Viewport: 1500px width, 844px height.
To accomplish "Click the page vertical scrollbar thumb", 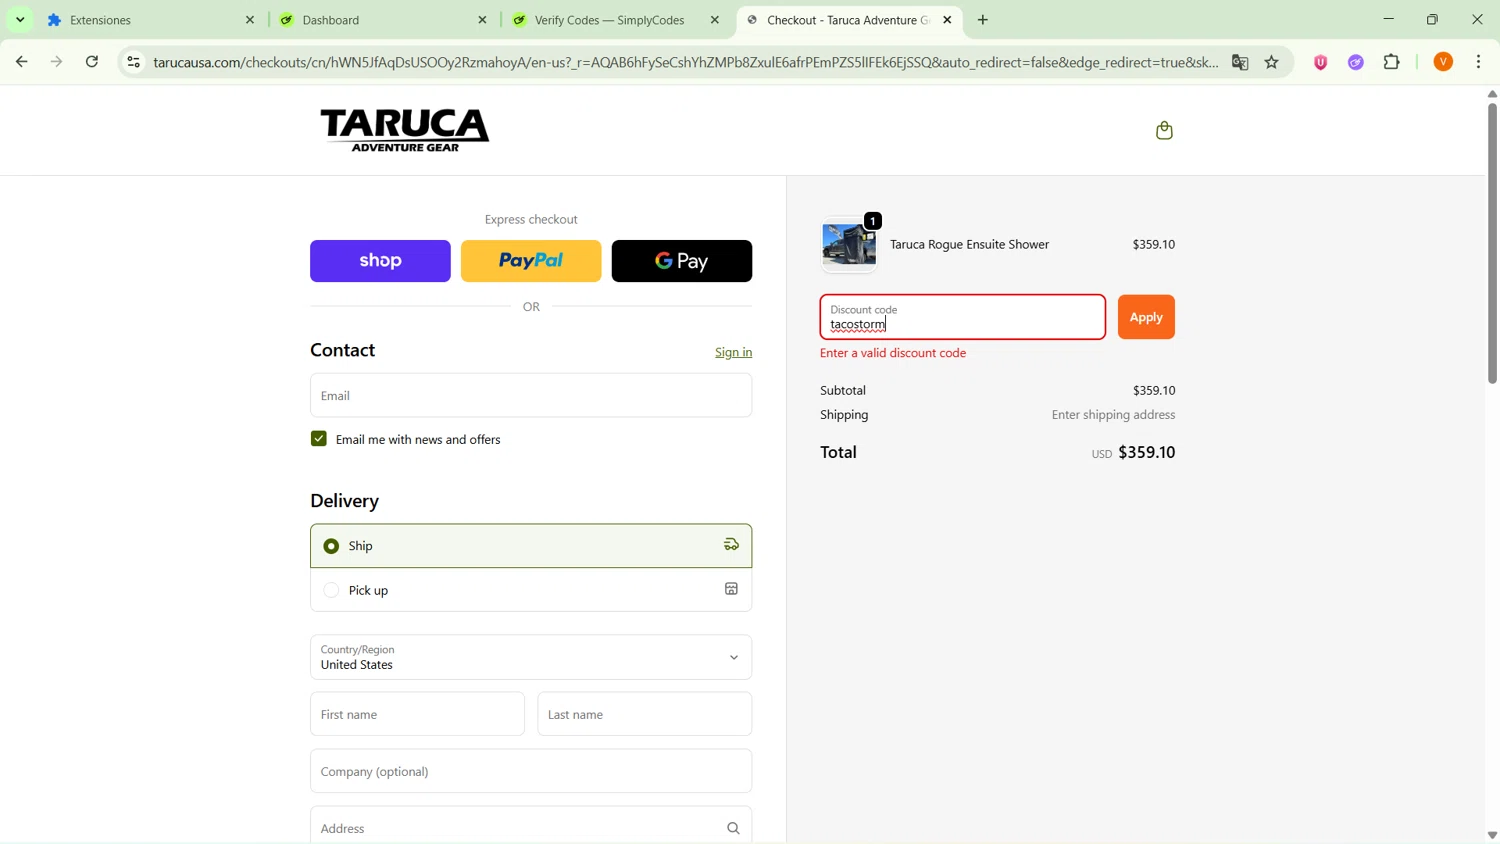I will pyautogui.click(x=1492, y=243).
